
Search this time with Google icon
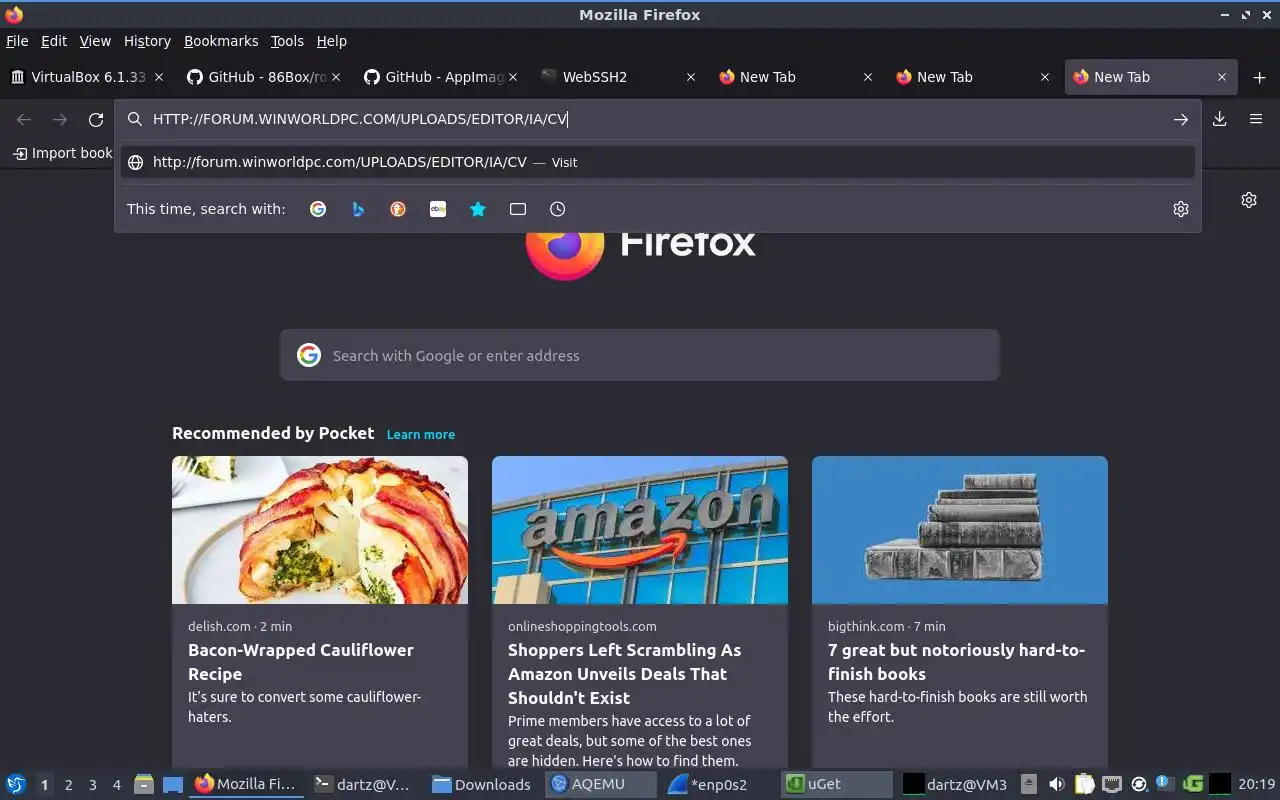click(x=318, y=209)
